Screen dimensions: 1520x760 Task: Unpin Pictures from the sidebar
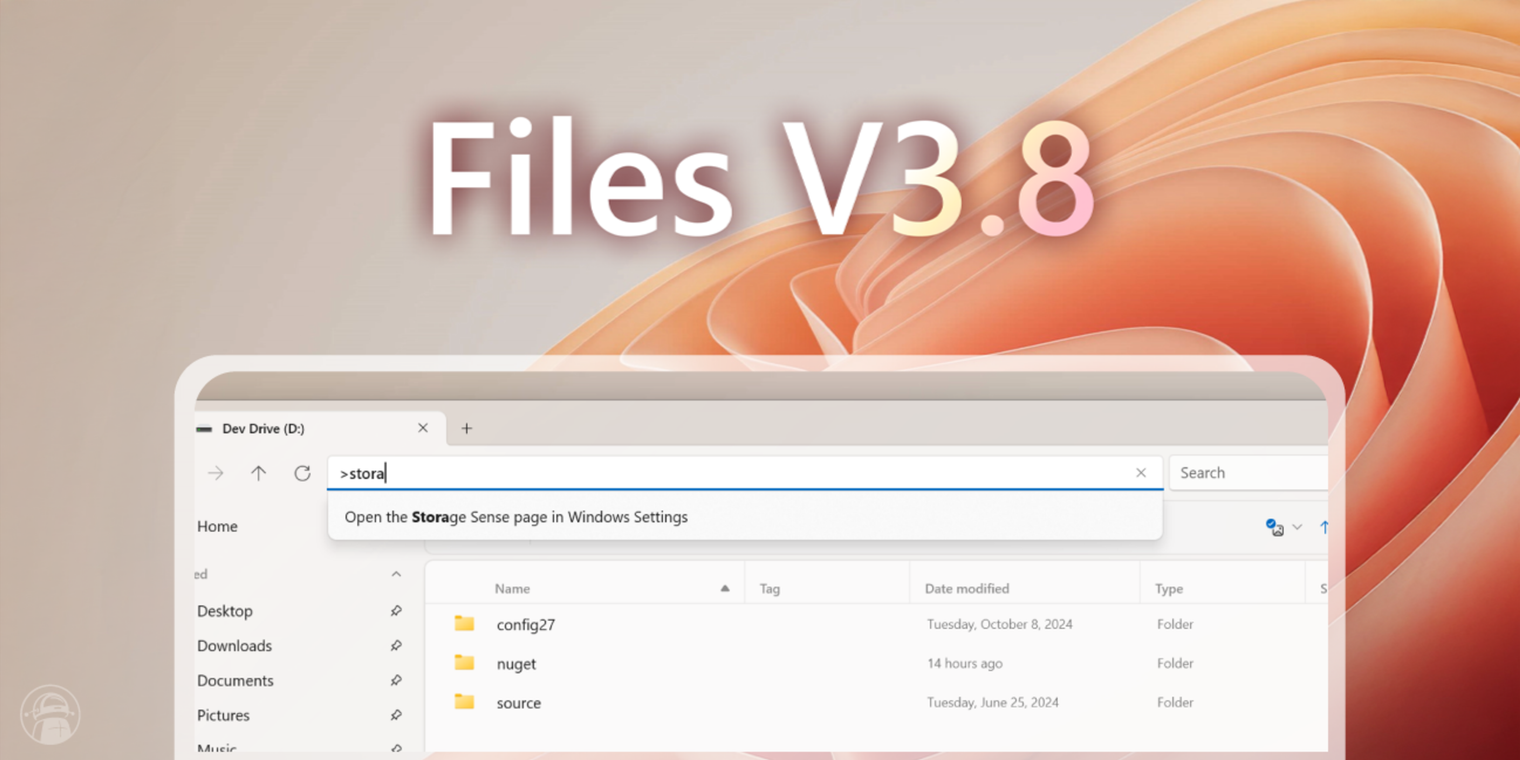coord(397,715)
